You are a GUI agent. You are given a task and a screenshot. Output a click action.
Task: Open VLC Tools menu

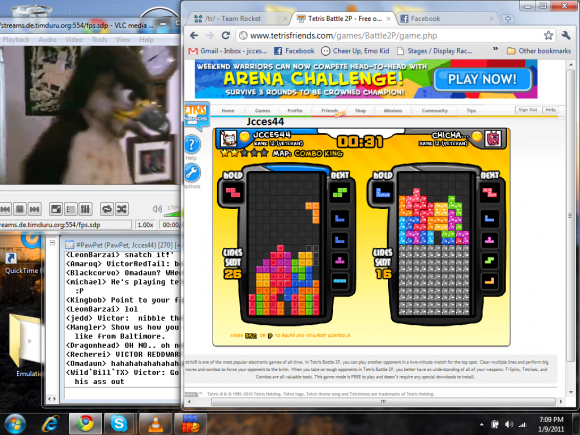[x=99, y=40]
